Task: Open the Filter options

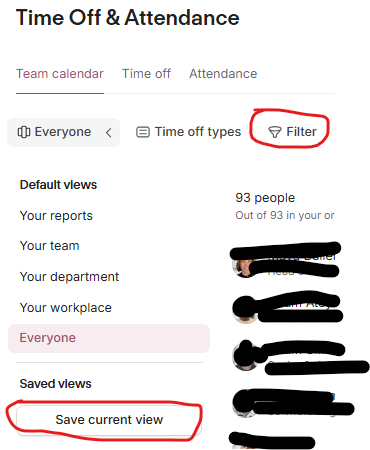Action: pos(292,132)
